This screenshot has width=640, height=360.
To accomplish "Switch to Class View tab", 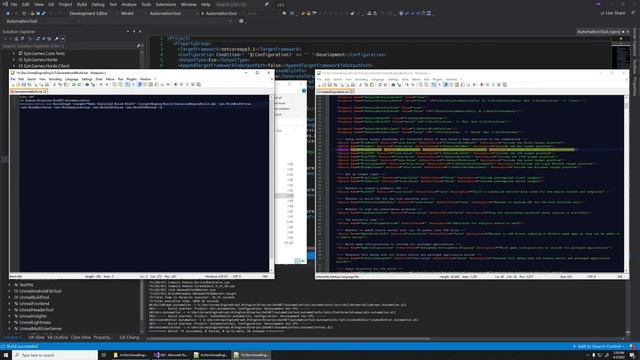I will coord(81,338).
